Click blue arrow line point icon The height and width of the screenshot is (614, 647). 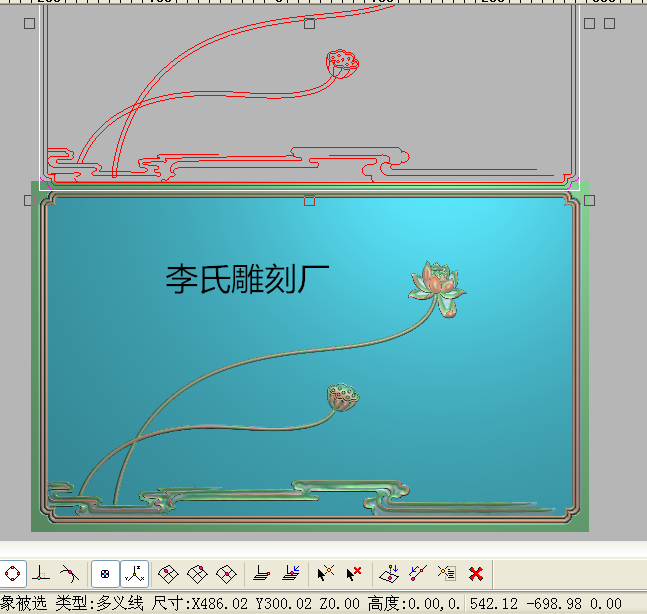(418, 574)
